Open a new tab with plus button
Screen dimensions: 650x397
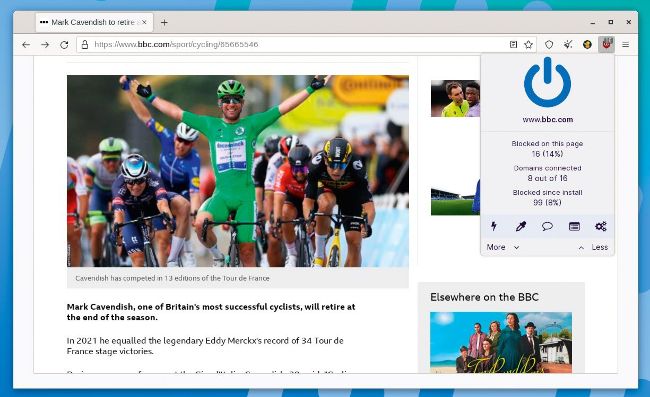point(164,22)
